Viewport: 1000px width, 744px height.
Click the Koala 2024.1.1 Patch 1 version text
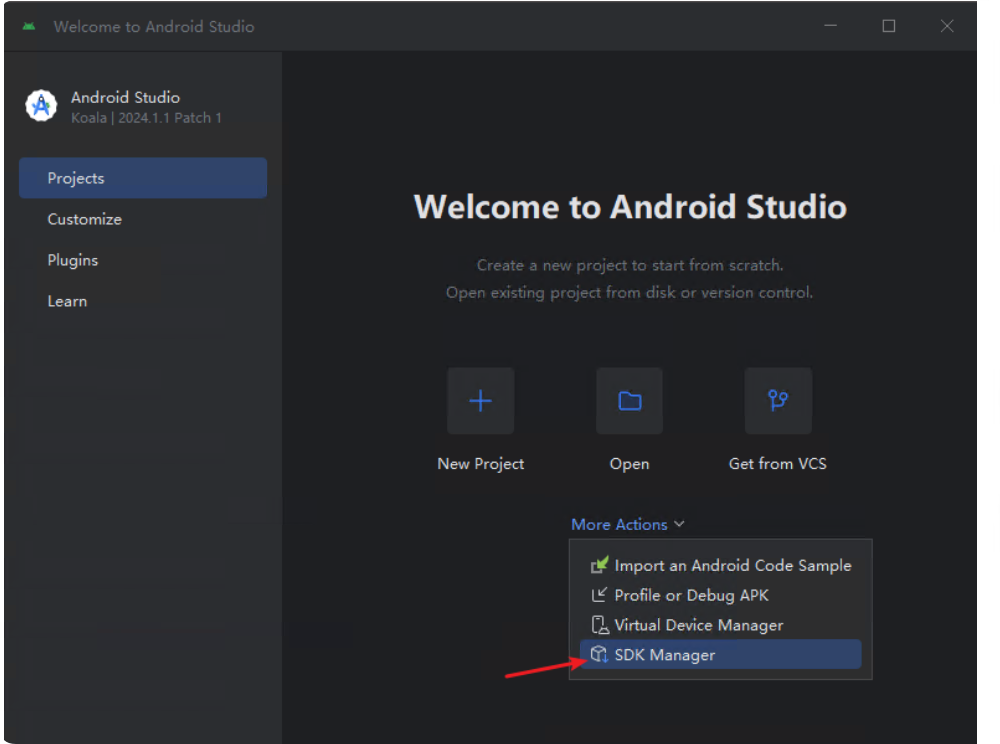click(146, 118)
